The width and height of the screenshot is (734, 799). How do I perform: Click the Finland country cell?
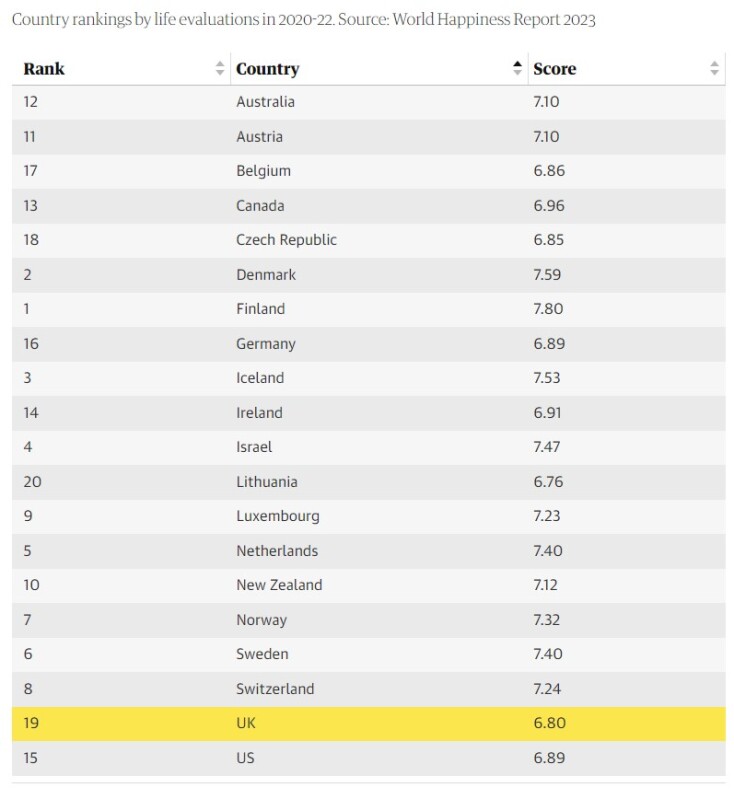[261, 309]
